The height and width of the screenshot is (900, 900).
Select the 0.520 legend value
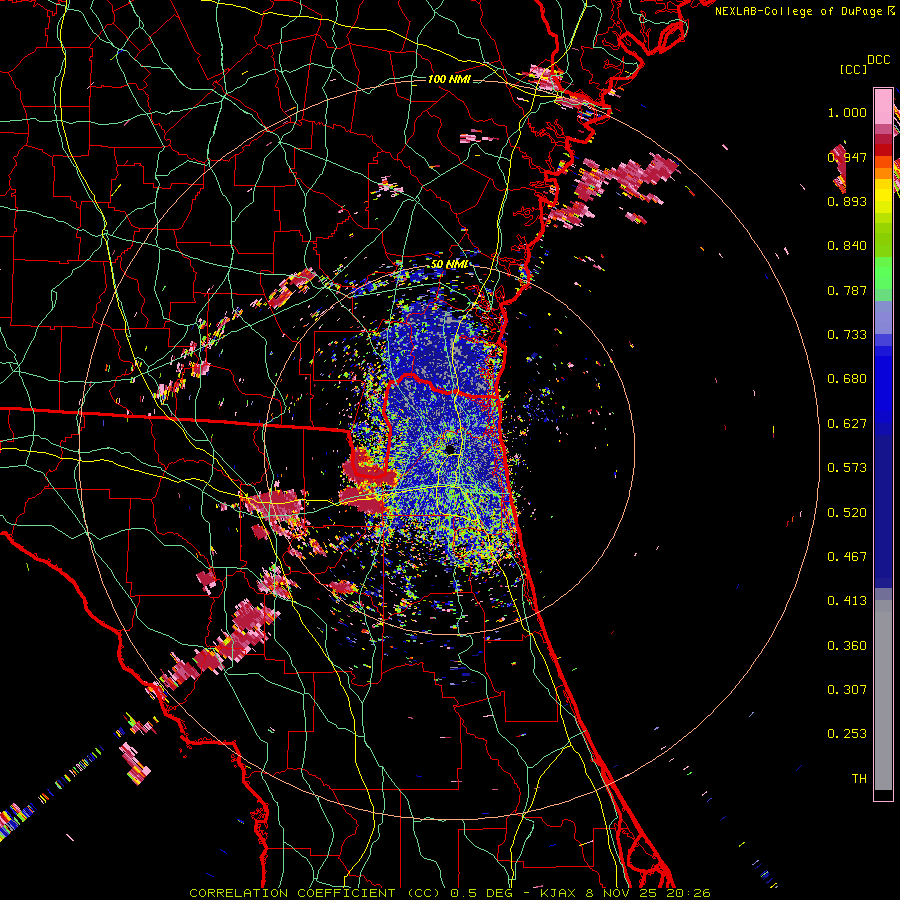[x=847, y=513]
